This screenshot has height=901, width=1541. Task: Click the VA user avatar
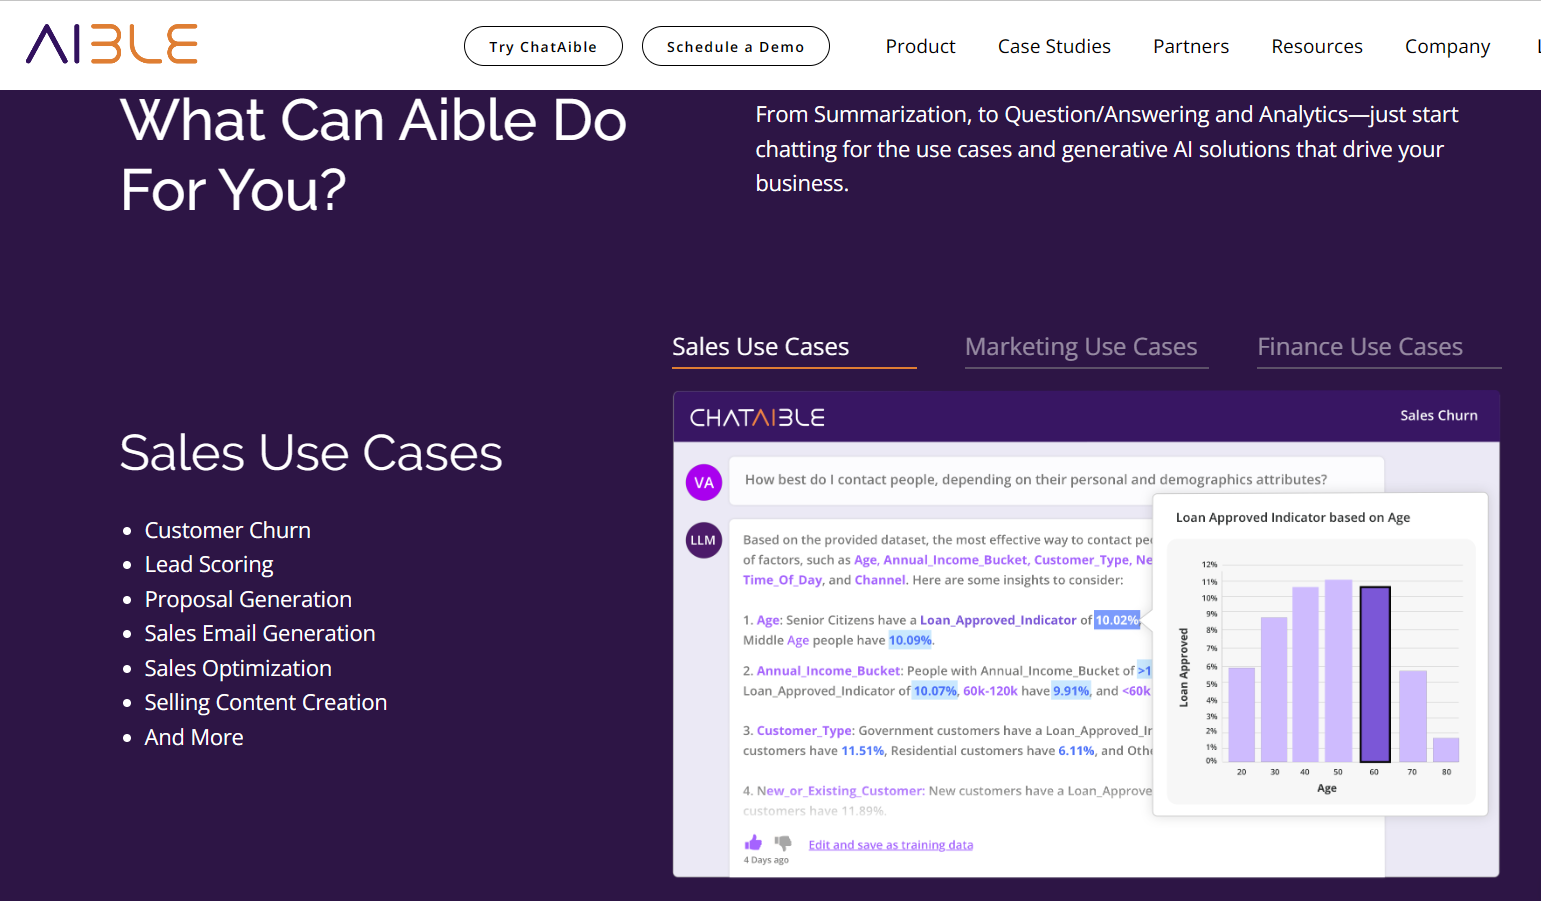pyautogui.click(x=704, y=482)
